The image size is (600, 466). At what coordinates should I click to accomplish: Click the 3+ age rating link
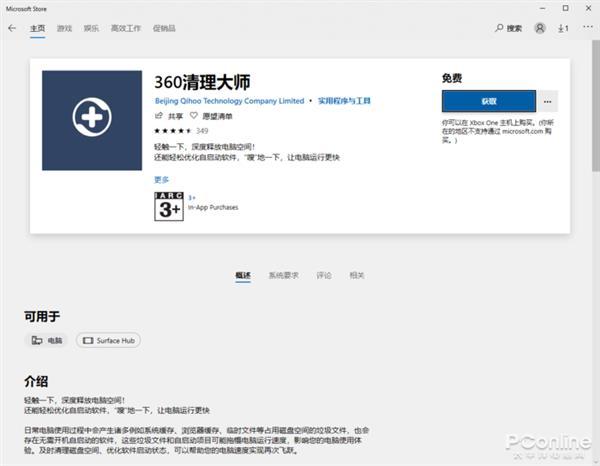click(x=192, y=198)
